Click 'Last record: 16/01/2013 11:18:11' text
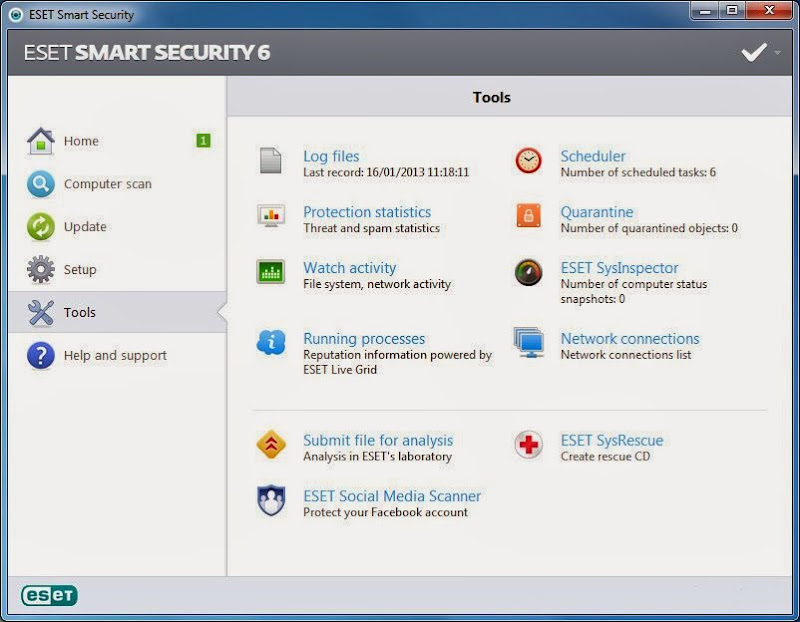Image resolution: width=800 pixels, height=622 pixels. 386,172
